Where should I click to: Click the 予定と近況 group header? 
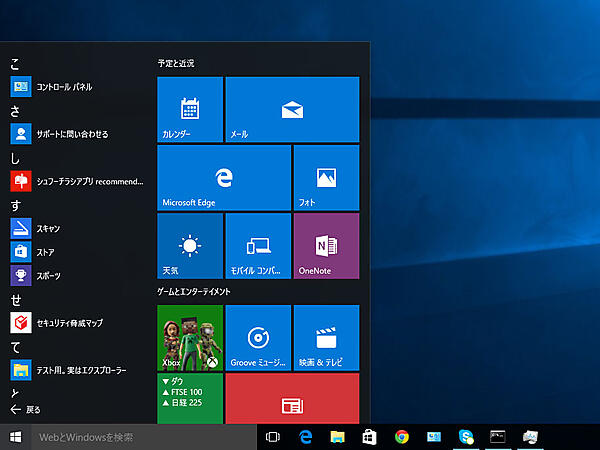point(176,63)
